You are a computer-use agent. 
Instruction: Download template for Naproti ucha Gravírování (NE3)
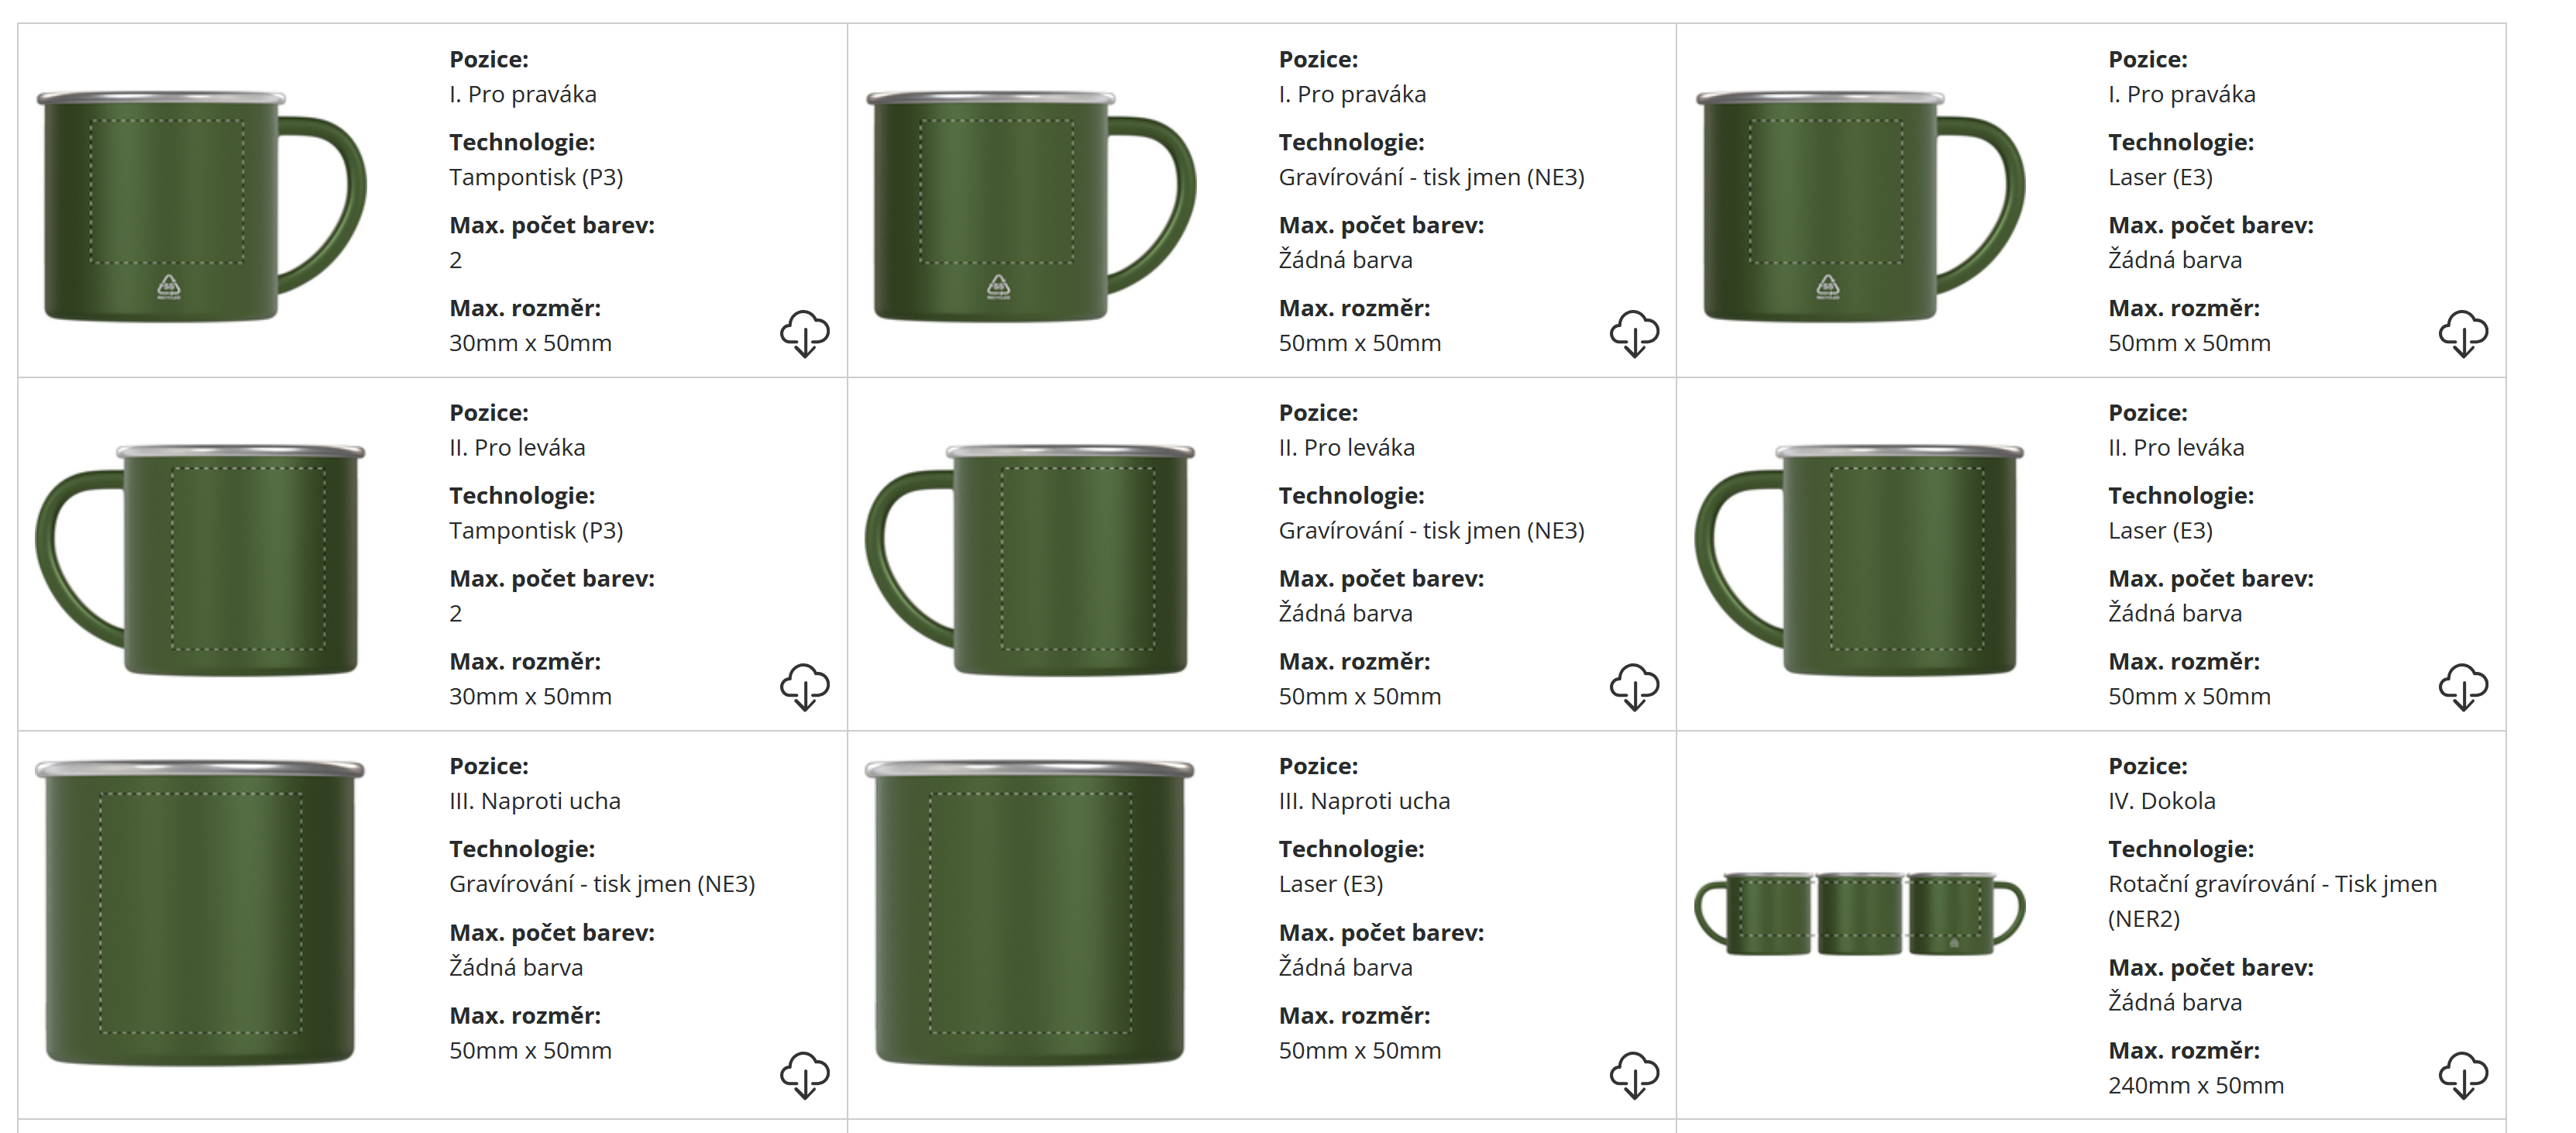tap(804, 1075)
